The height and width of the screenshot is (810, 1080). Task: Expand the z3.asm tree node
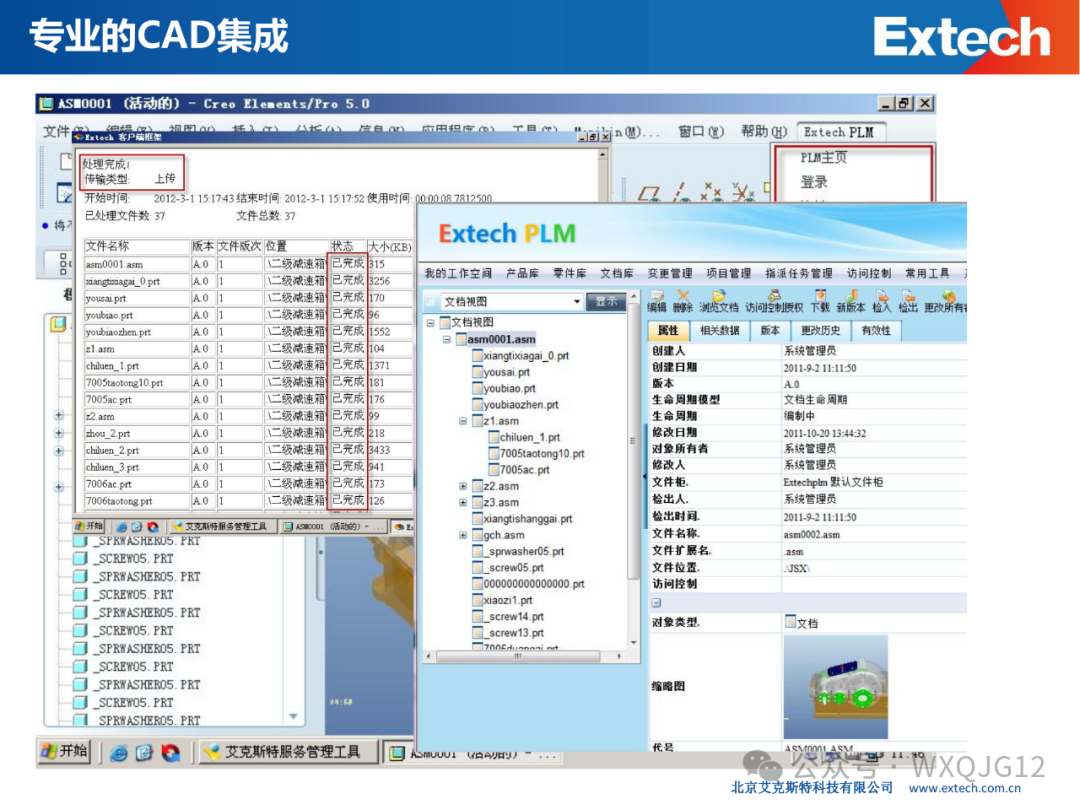(463, 502)
